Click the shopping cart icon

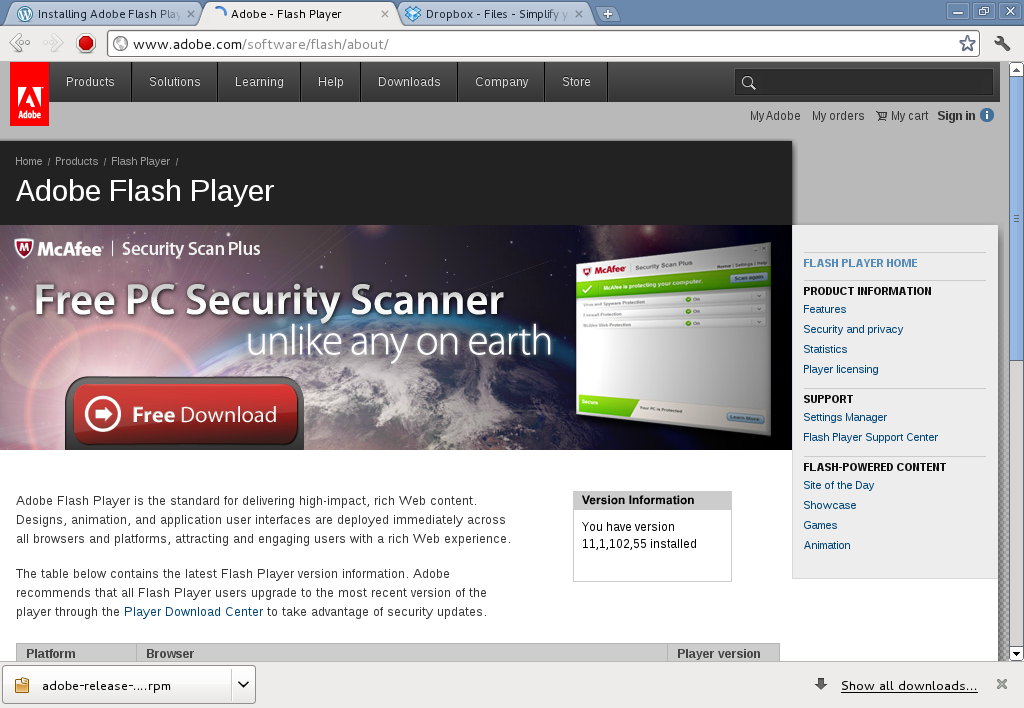click(x=882, y=116)
